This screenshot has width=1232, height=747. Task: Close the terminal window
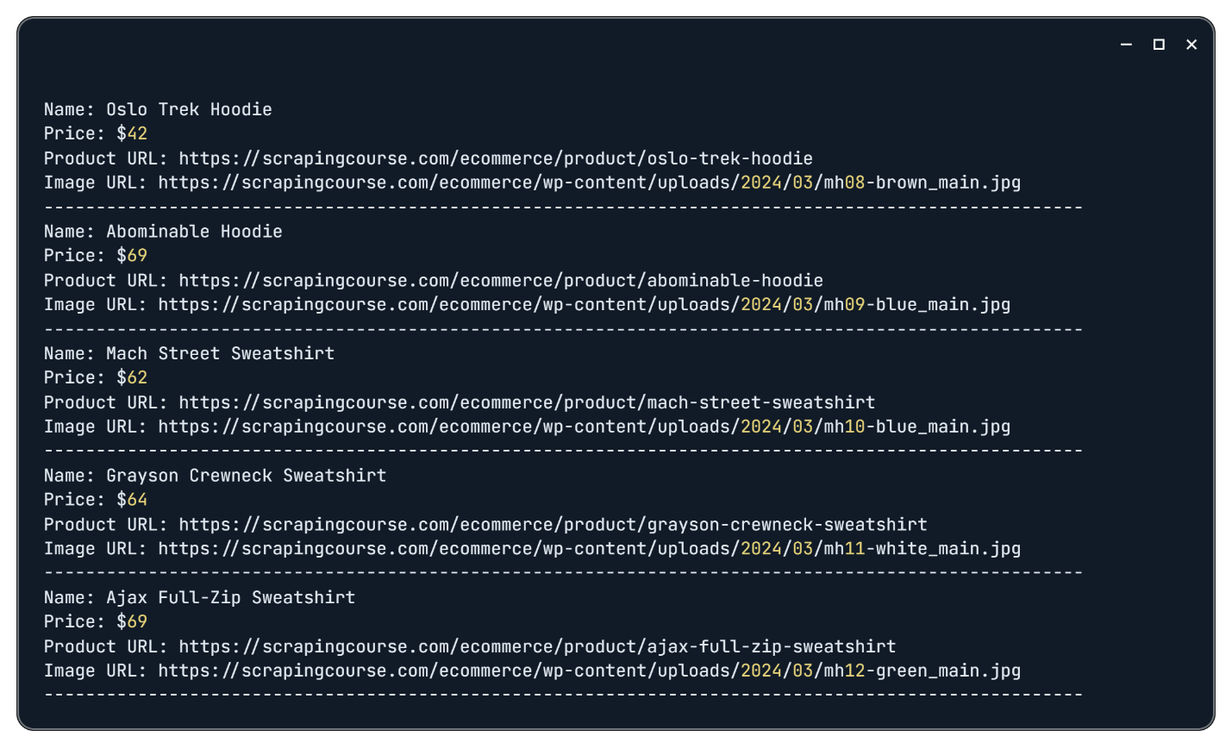pyautogui.click(x=1191, y=45)
